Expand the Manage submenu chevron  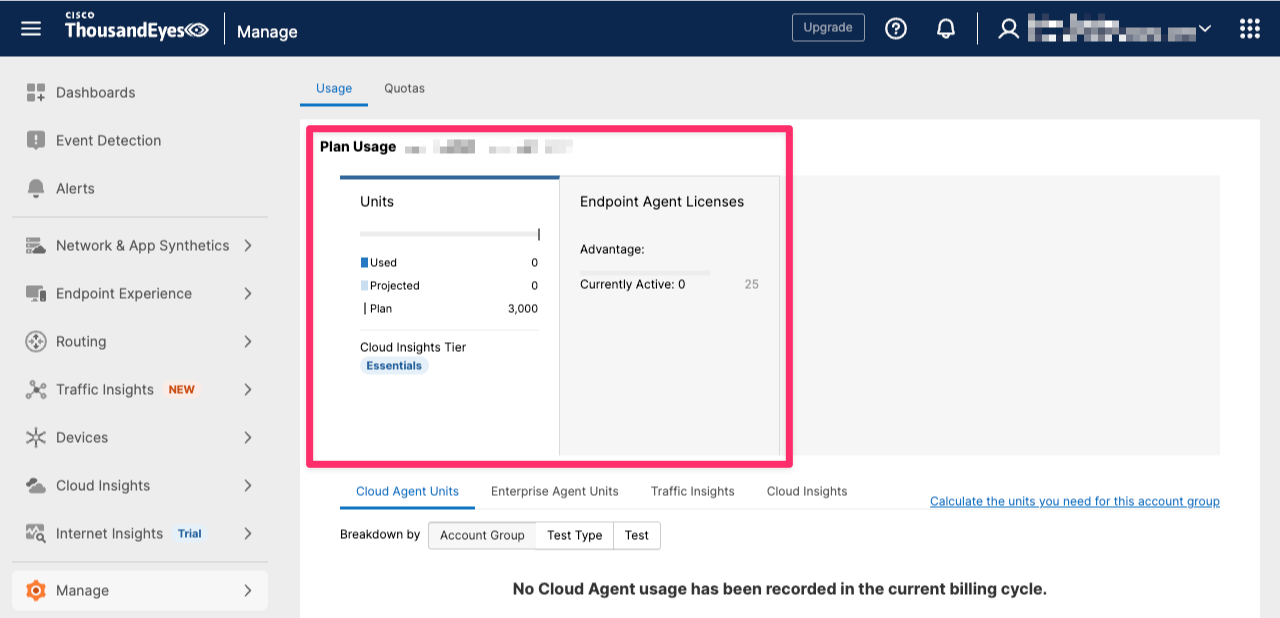[248, 591]
